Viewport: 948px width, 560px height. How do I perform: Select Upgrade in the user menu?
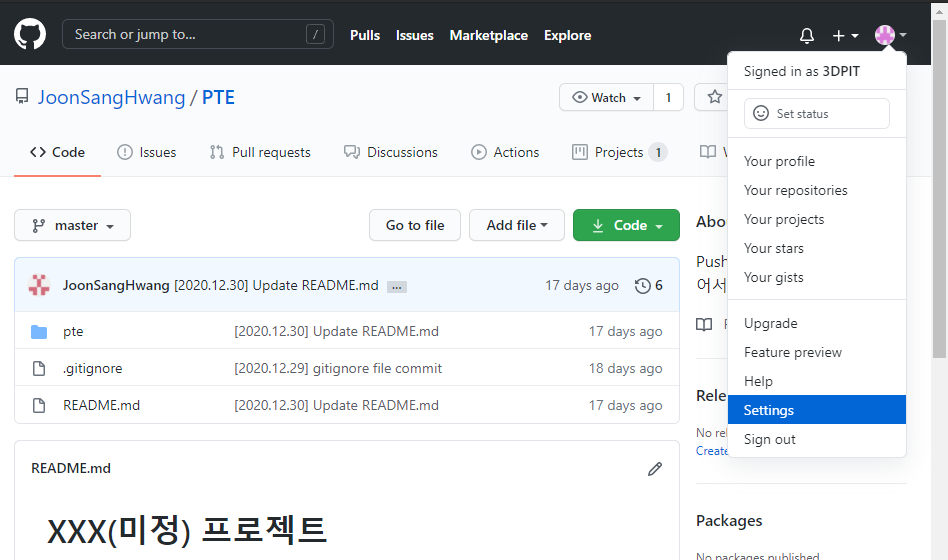817,324
